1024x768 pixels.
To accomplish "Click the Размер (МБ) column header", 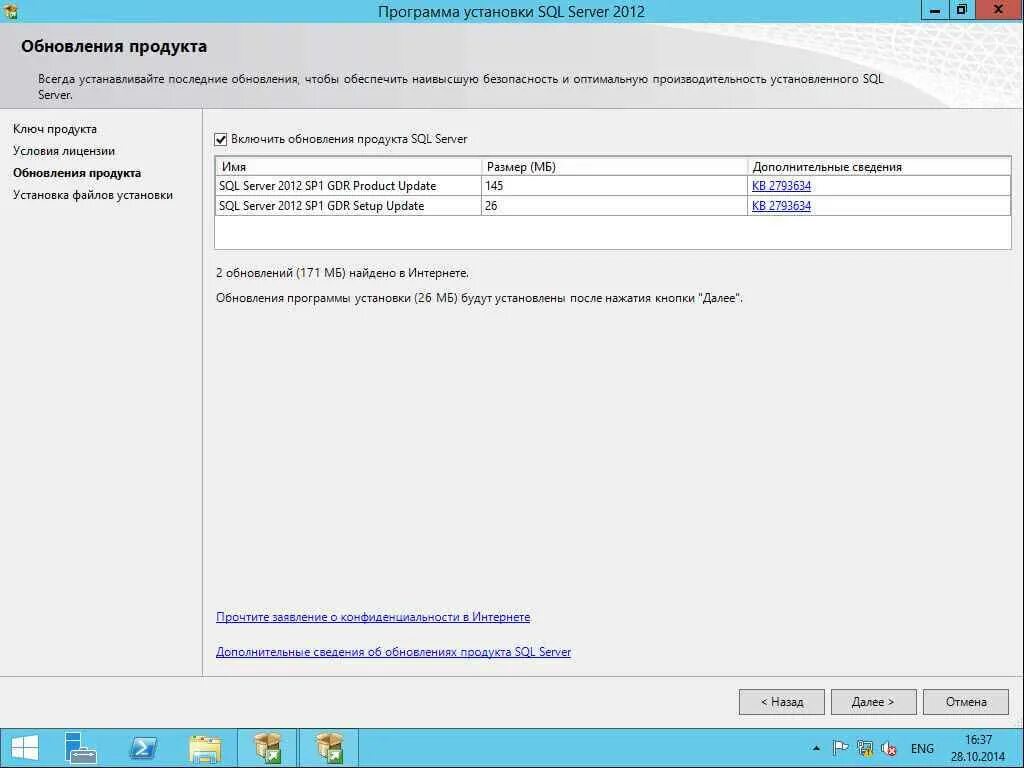I will point(614,167).
